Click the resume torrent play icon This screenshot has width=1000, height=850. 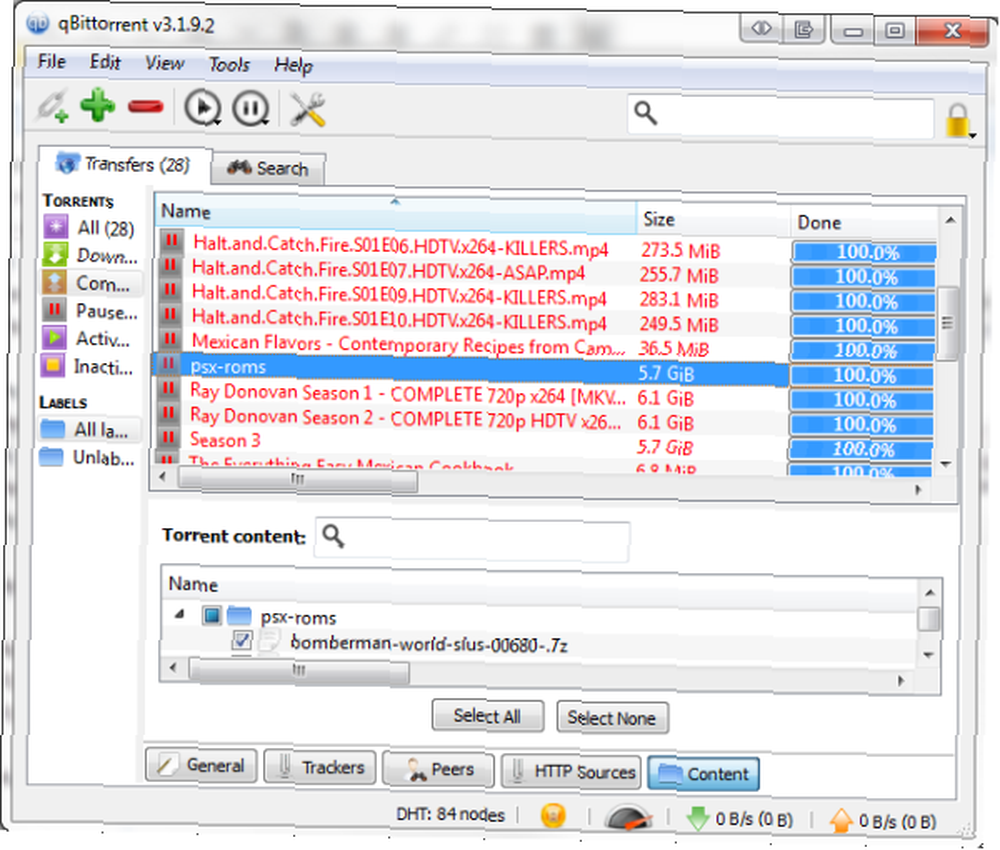pos(203,108)
